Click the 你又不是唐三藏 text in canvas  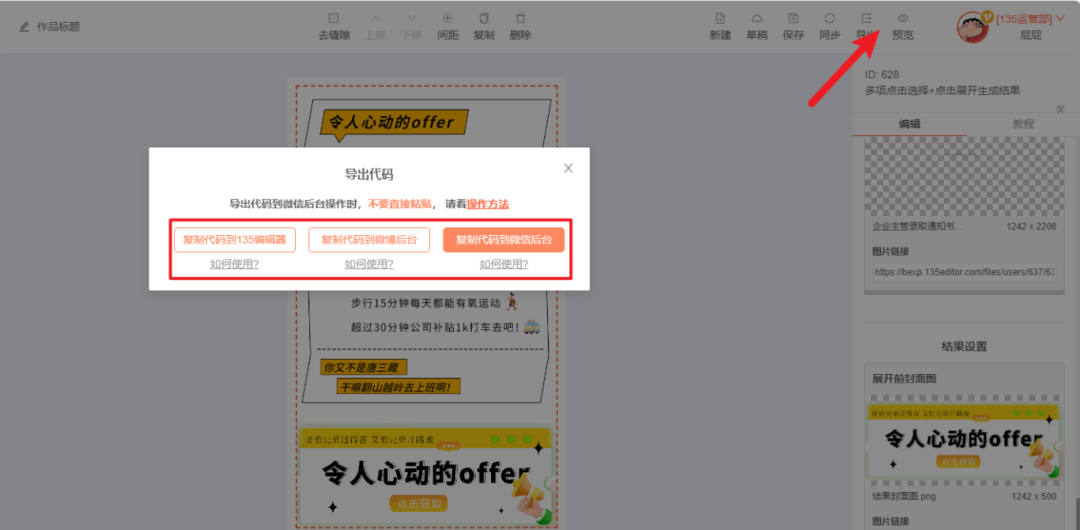tap(364, 368)
